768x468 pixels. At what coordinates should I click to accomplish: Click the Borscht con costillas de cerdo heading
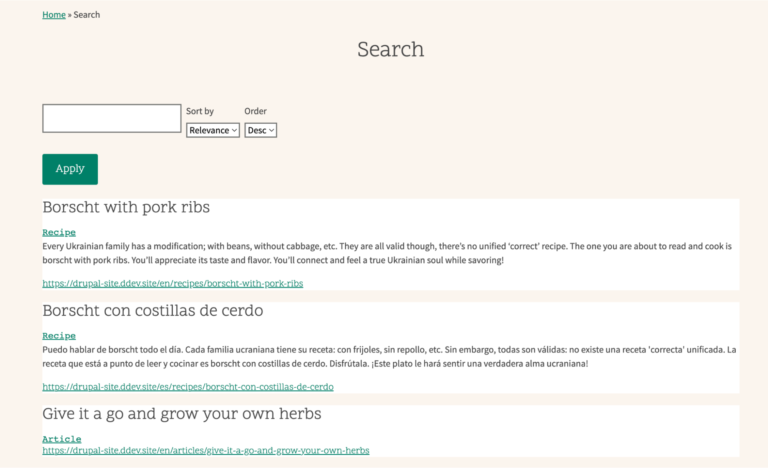pos(153,311)
